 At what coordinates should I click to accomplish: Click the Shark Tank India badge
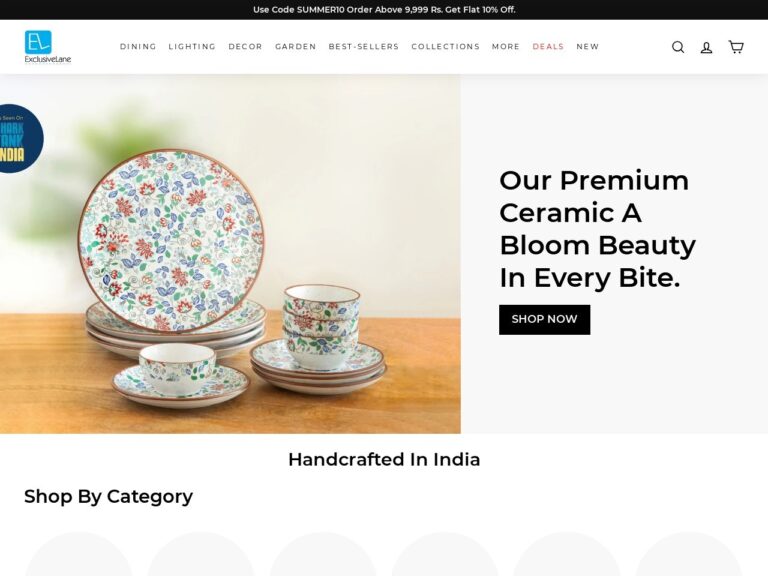[x=20, y=139]
